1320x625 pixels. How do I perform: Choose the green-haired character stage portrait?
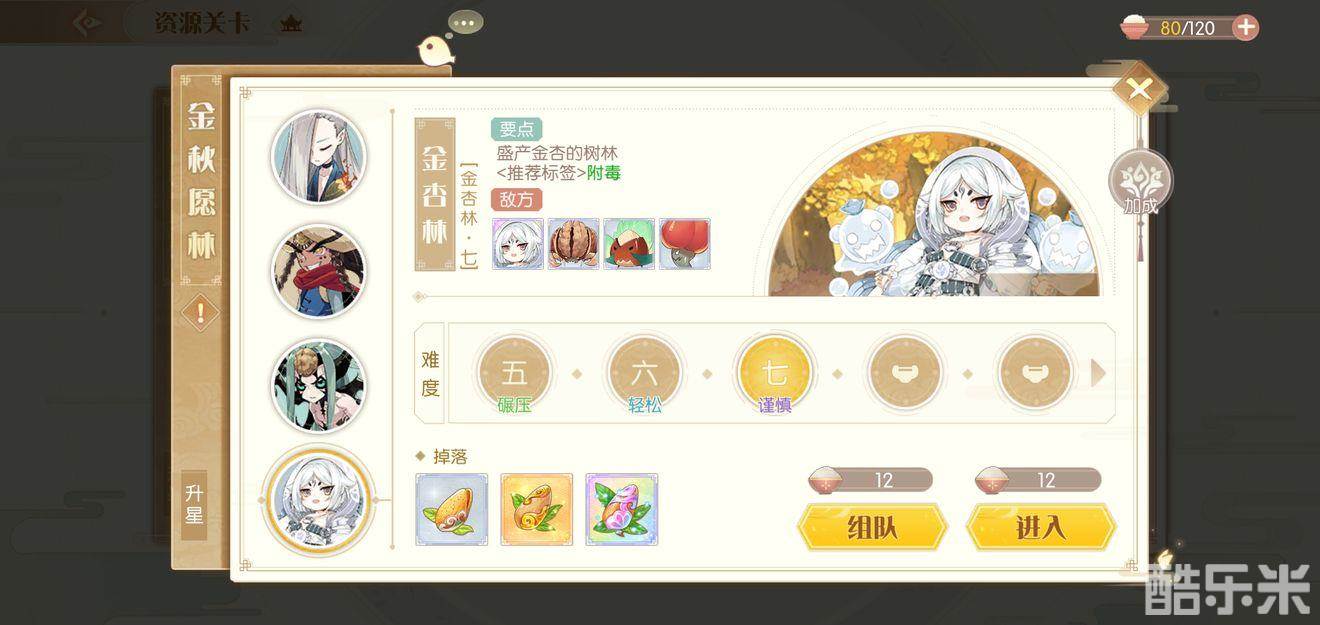point(319,386)
